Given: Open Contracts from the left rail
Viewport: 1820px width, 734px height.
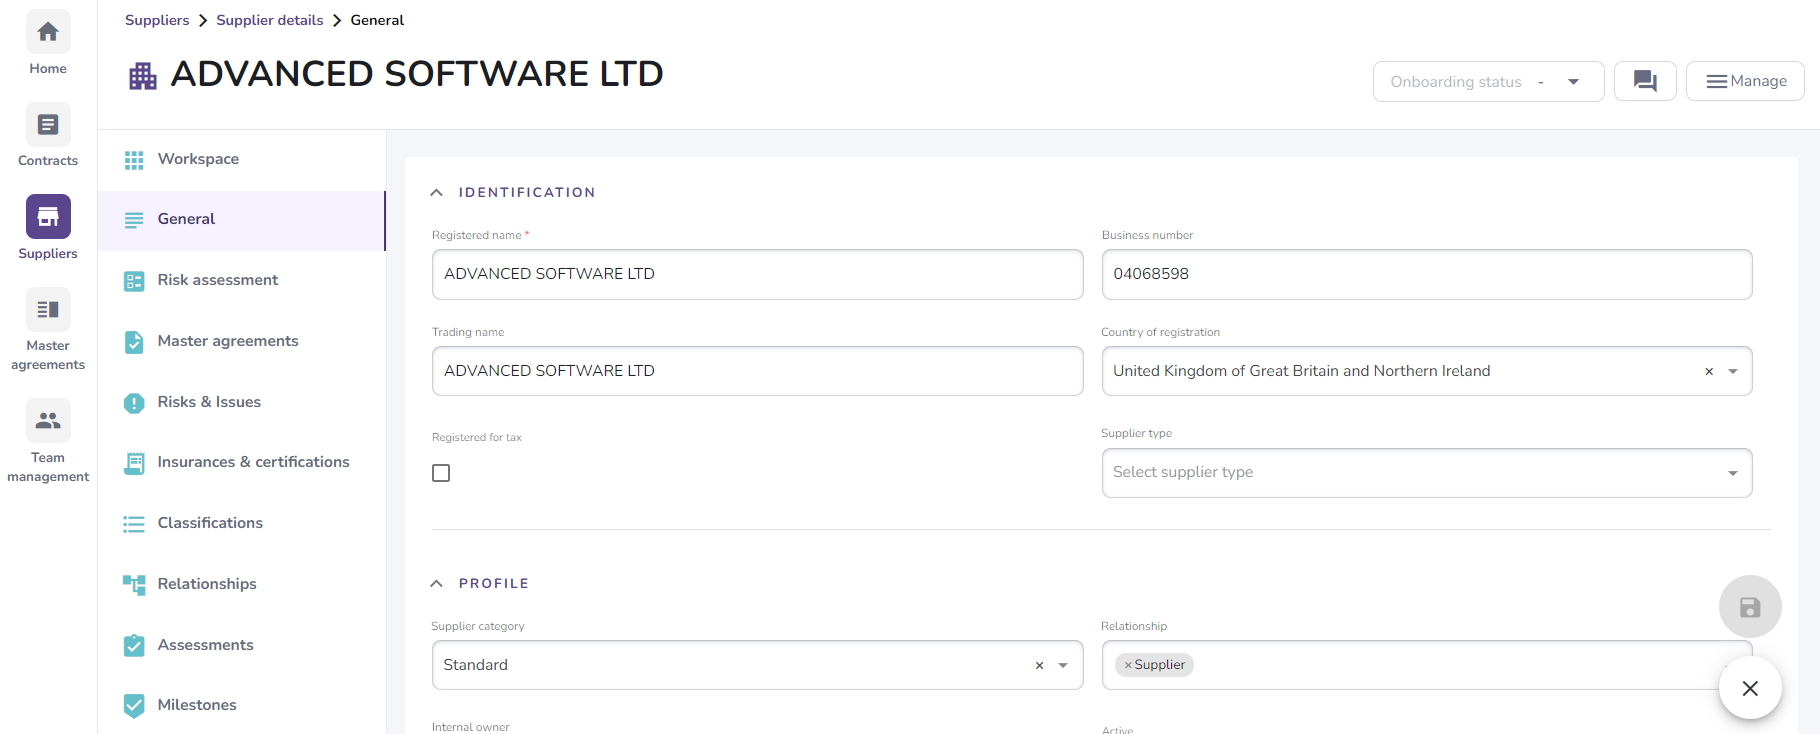Looking at the screenshot, I should (48, 126).
